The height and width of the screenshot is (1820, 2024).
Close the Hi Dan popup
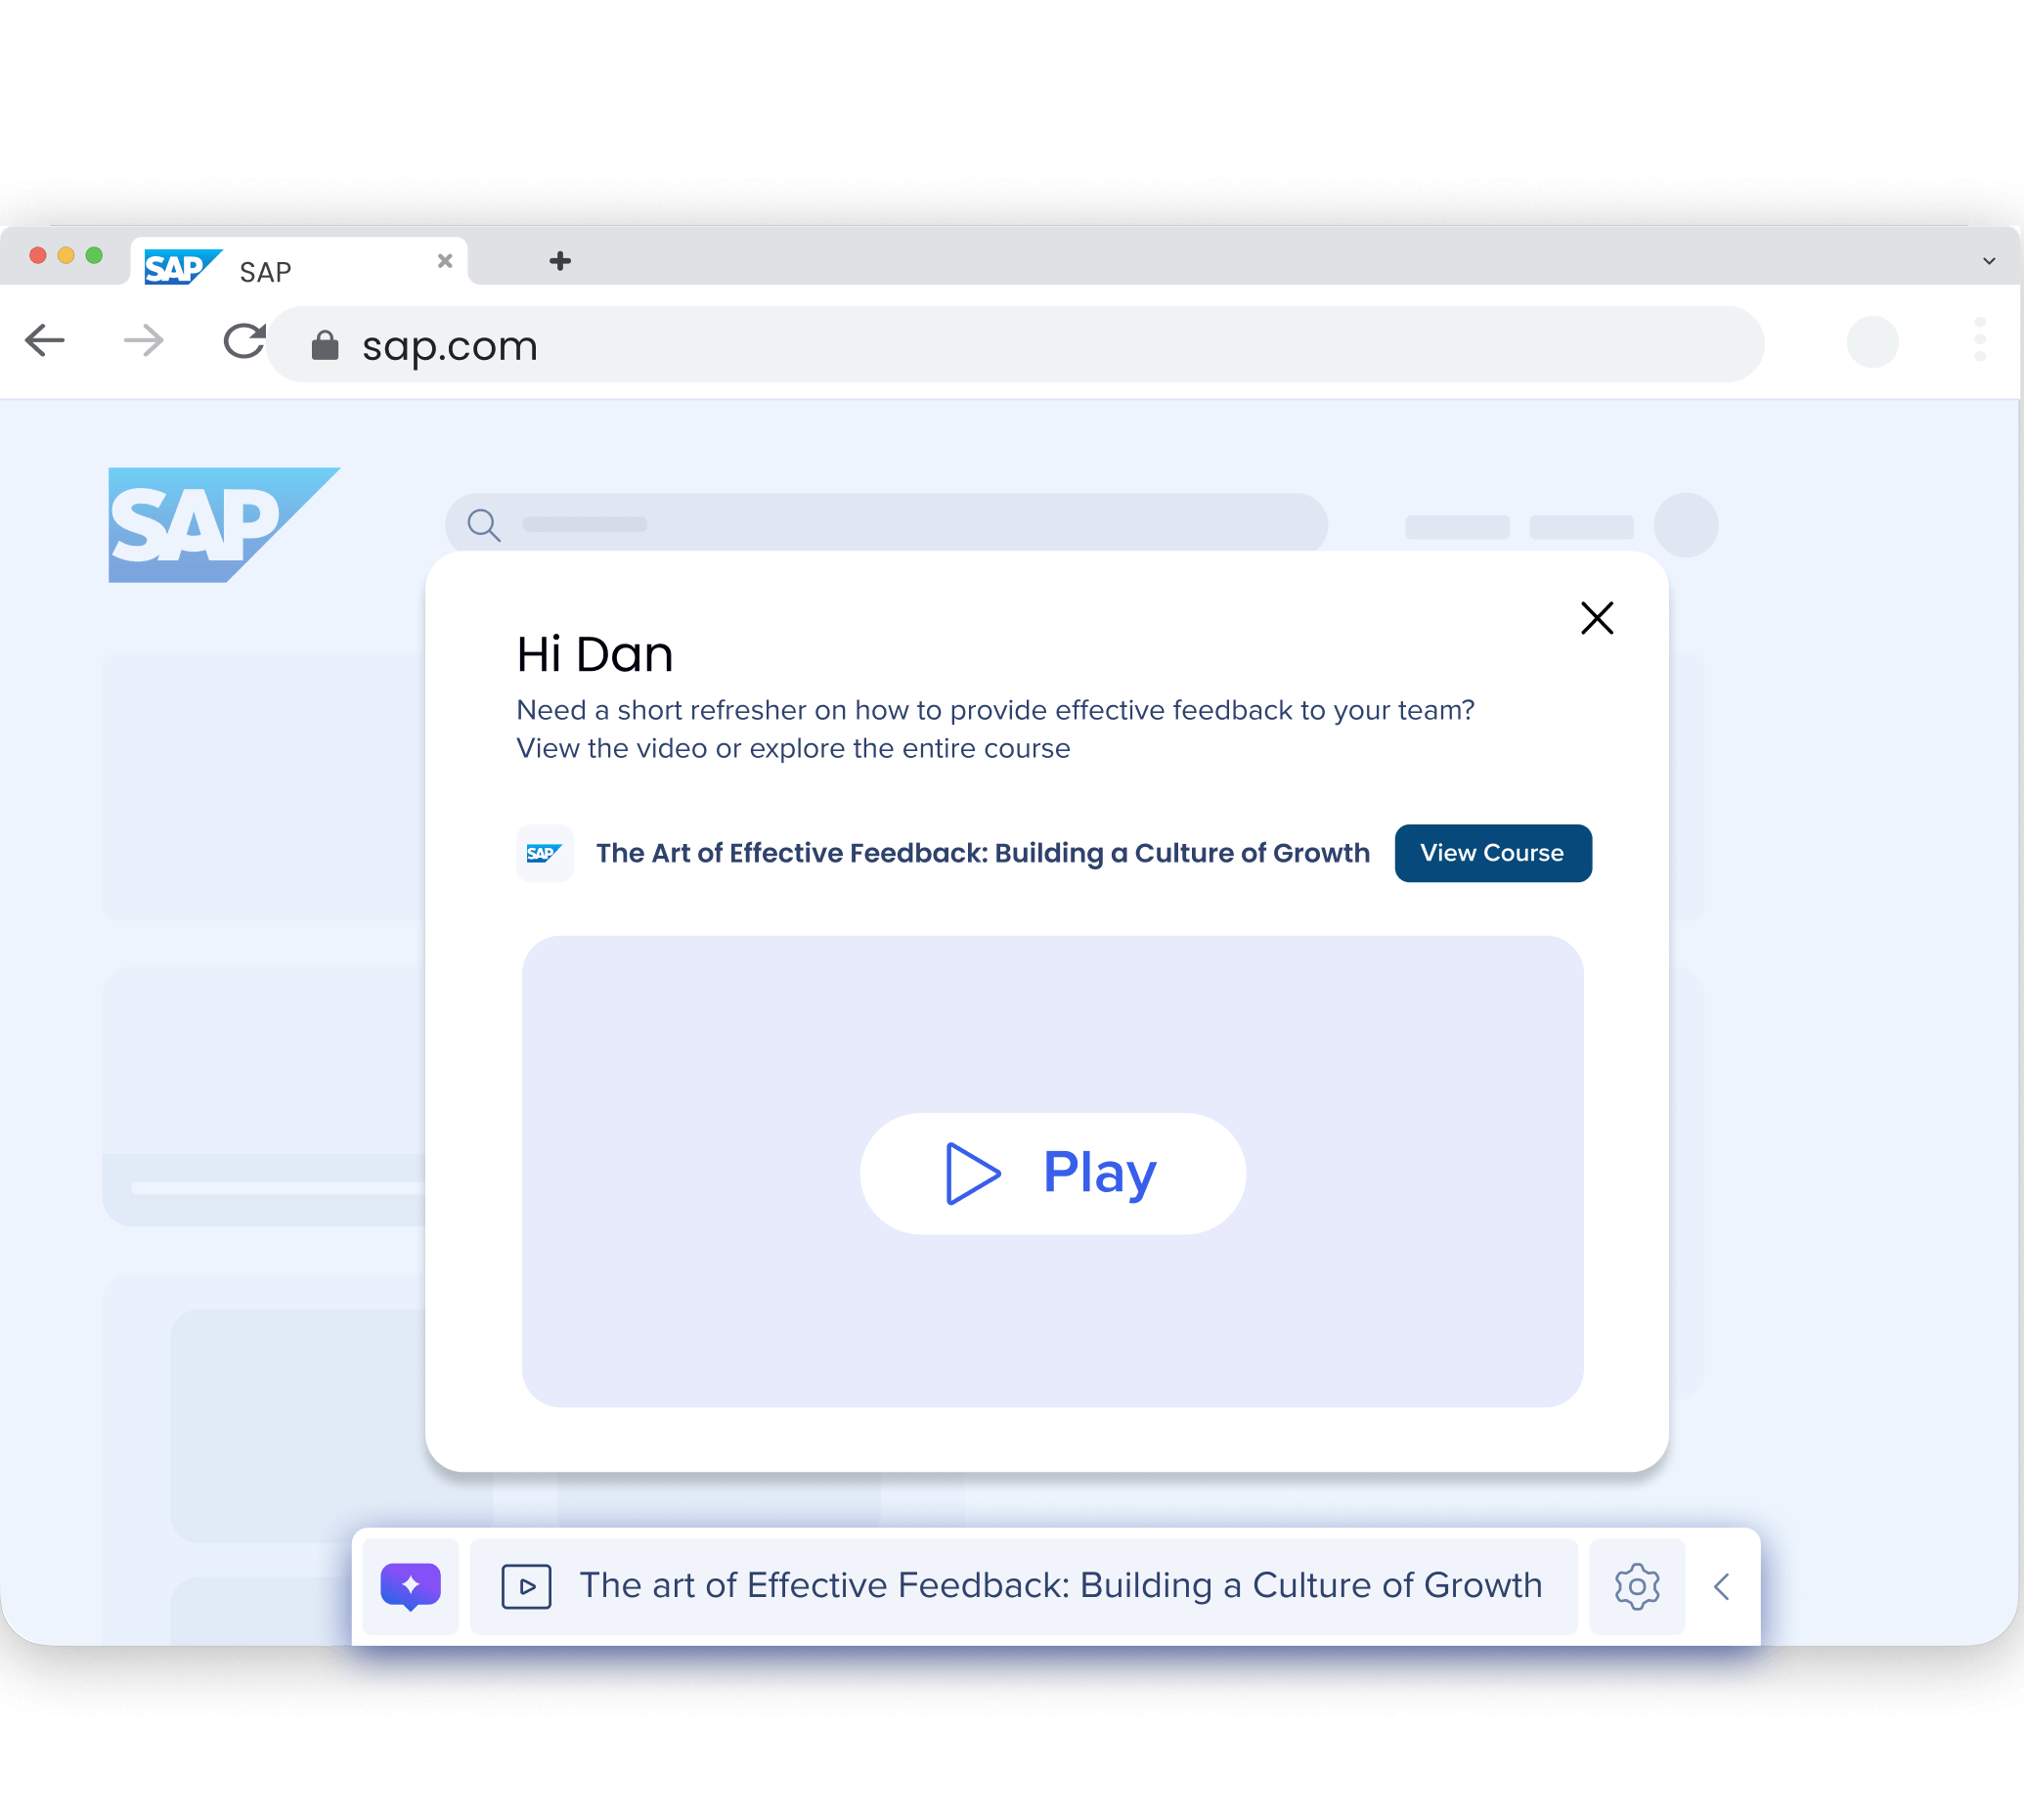pyautogui.click(x=1596, y=618)
